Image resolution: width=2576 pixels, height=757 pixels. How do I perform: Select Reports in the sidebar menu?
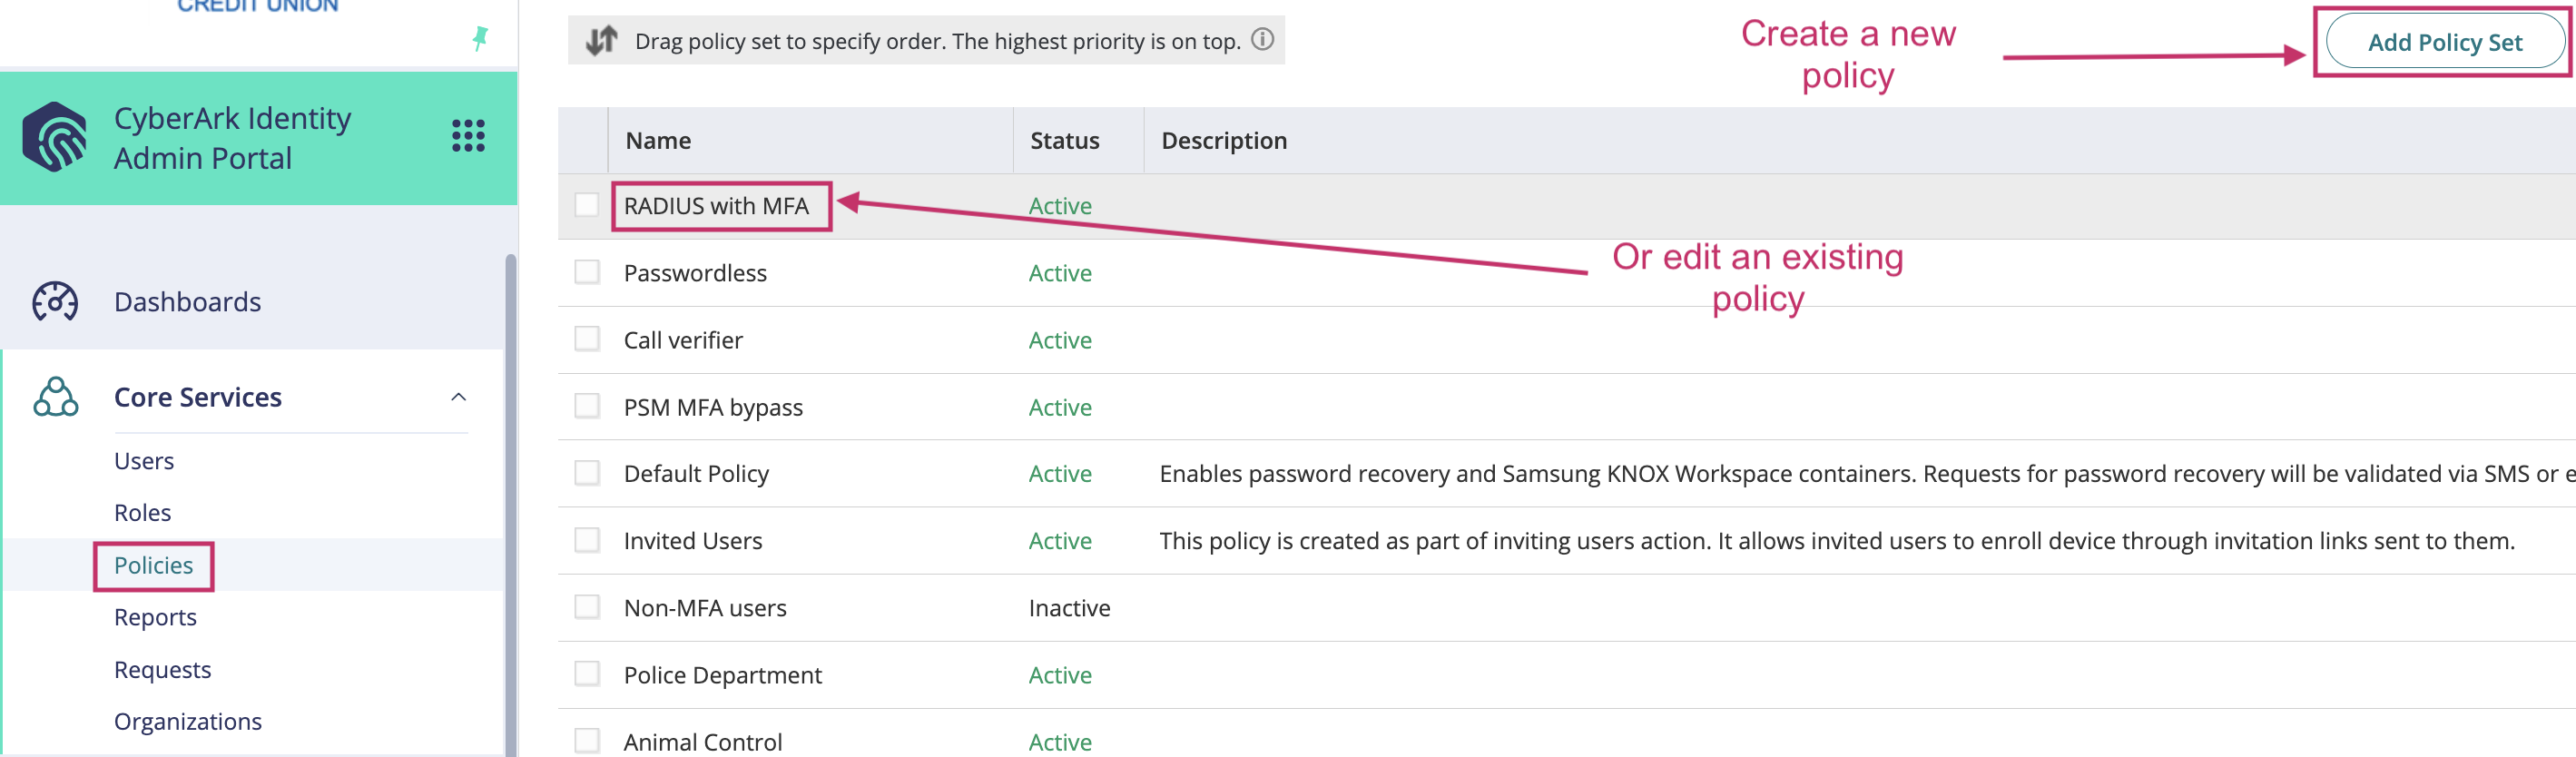(155, 617)
